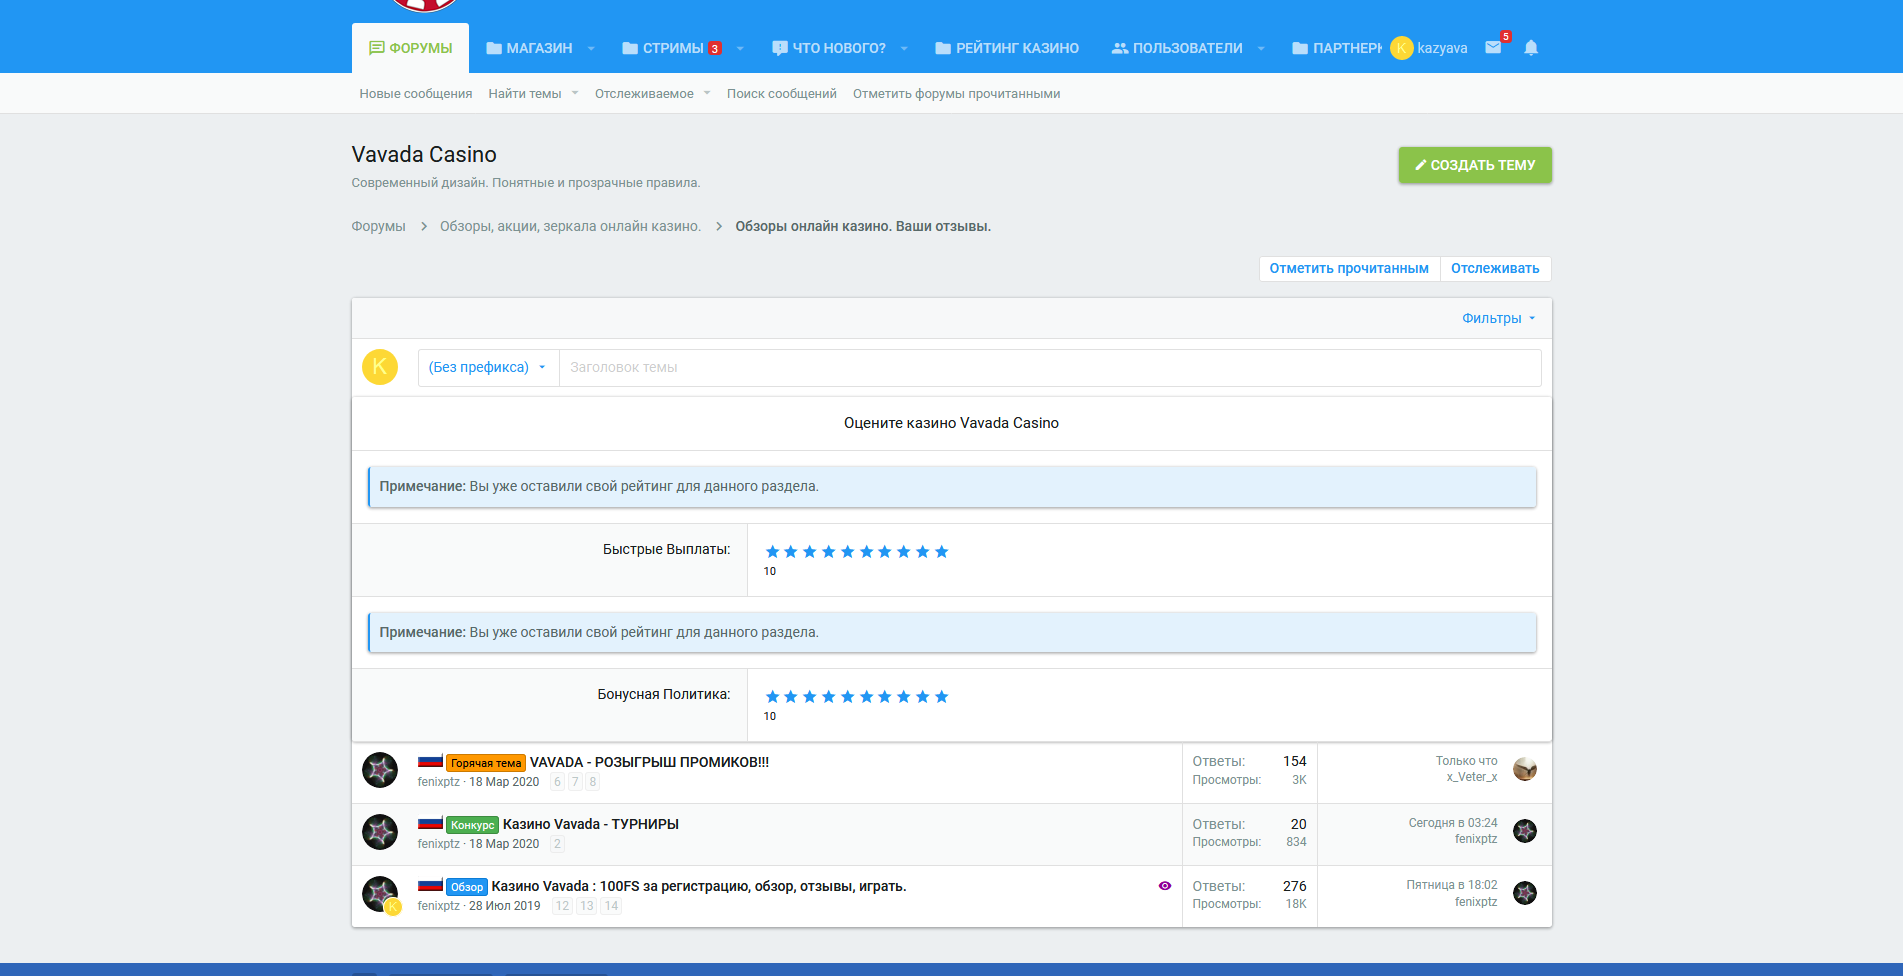1903x976 pixels.
Task: Switch to the ФОРУМЫ tab
Action: 410,48
